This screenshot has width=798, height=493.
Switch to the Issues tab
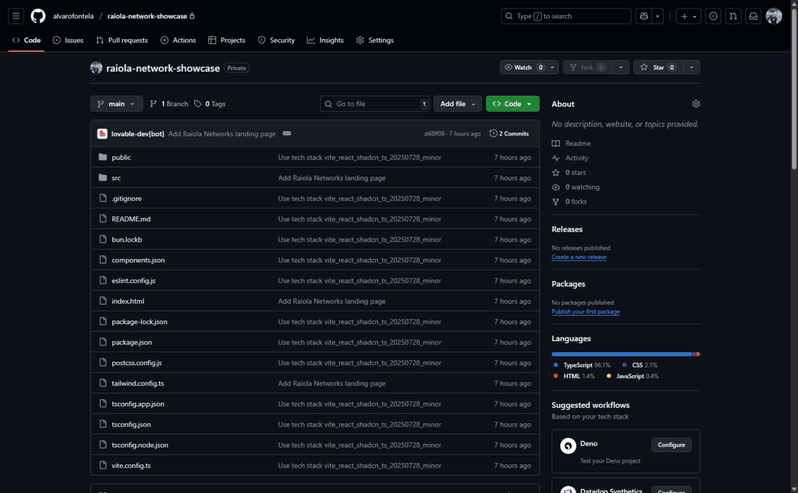[x=68, y=40]
